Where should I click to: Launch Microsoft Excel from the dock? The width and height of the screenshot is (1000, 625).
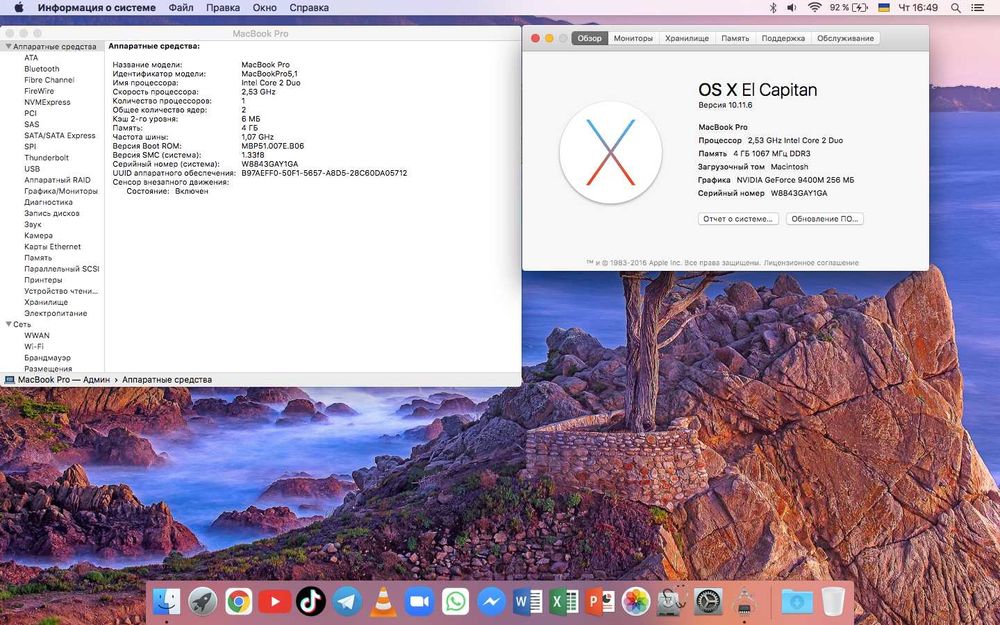pos(564,601)
